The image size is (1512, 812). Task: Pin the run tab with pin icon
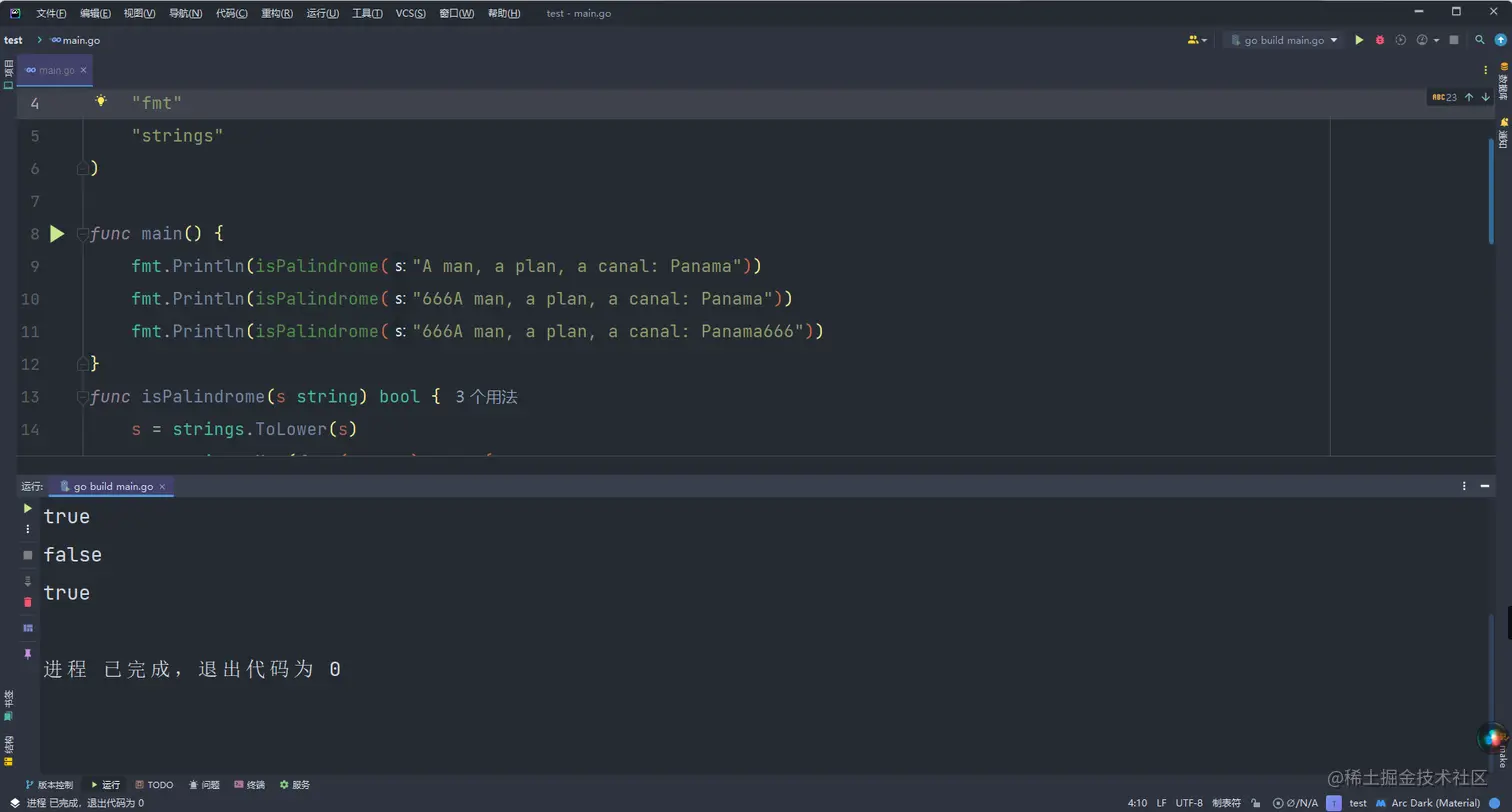[28, 652]
